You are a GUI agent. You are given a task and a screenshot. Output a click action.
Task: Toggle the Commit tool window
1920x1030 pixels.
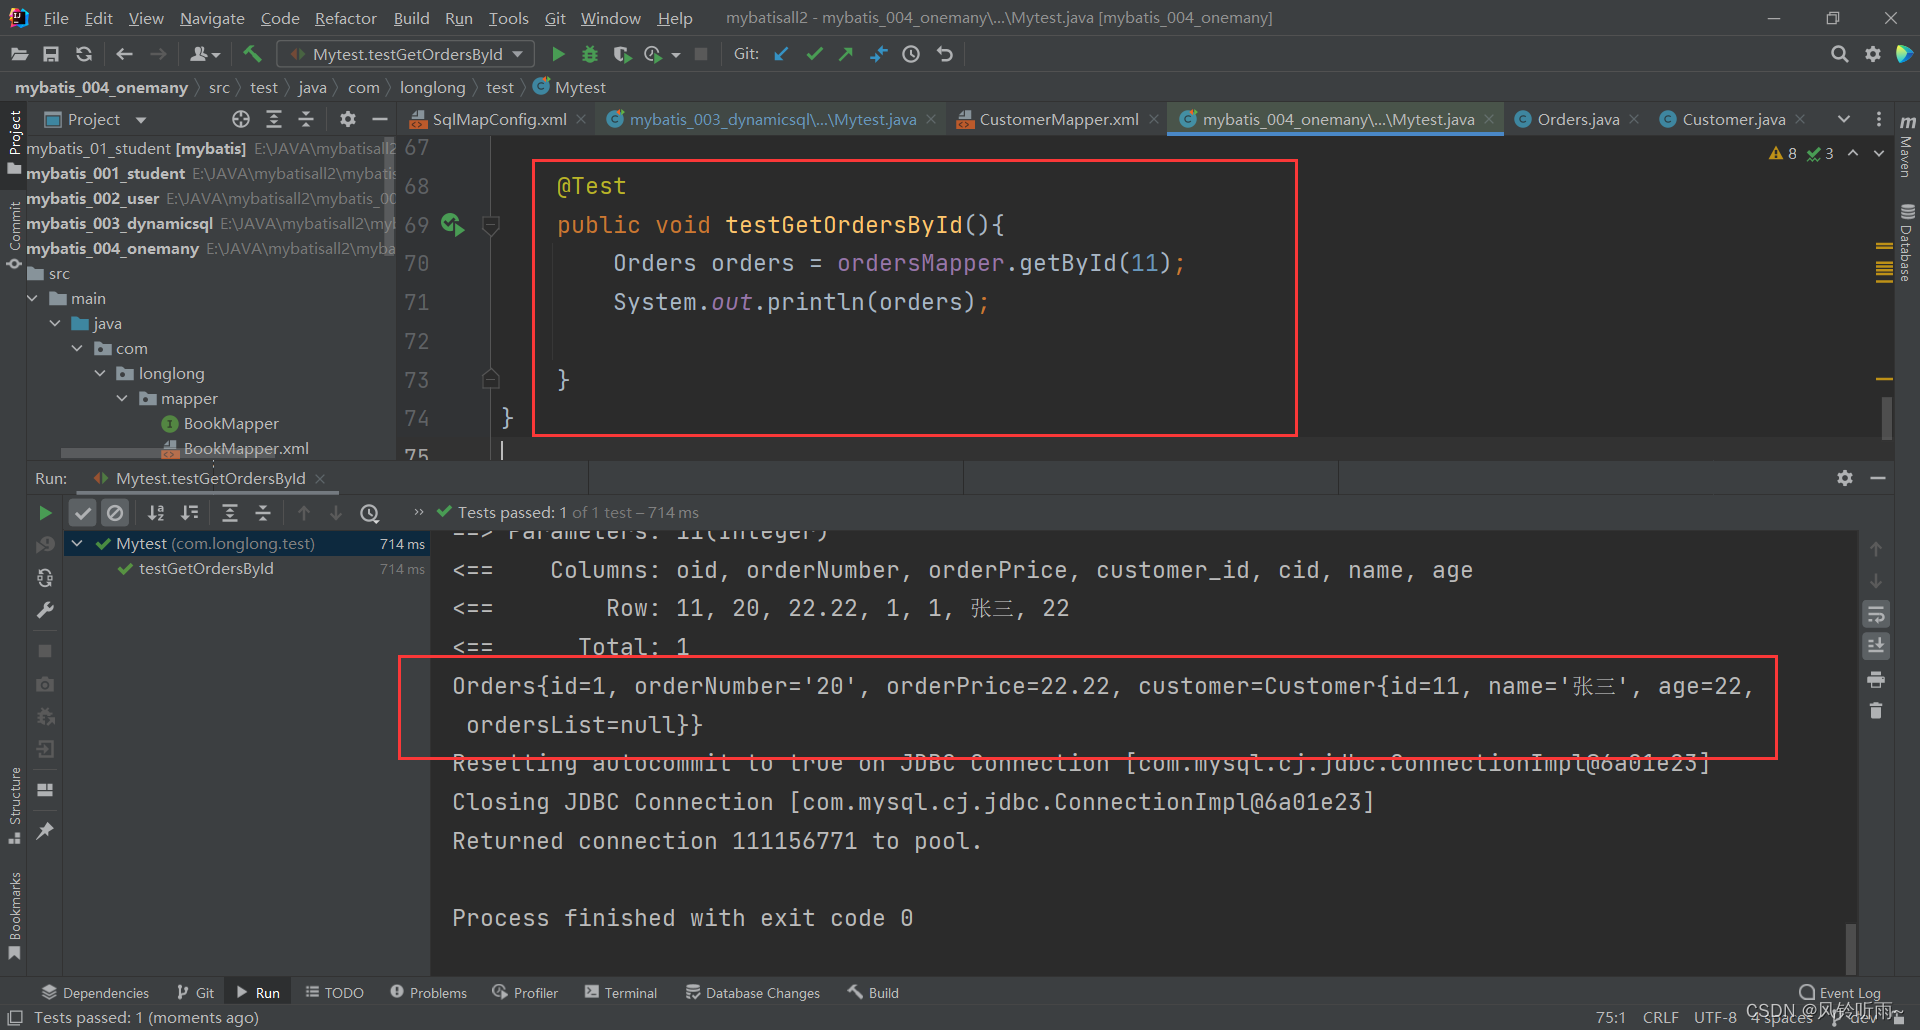click(15, 235)
